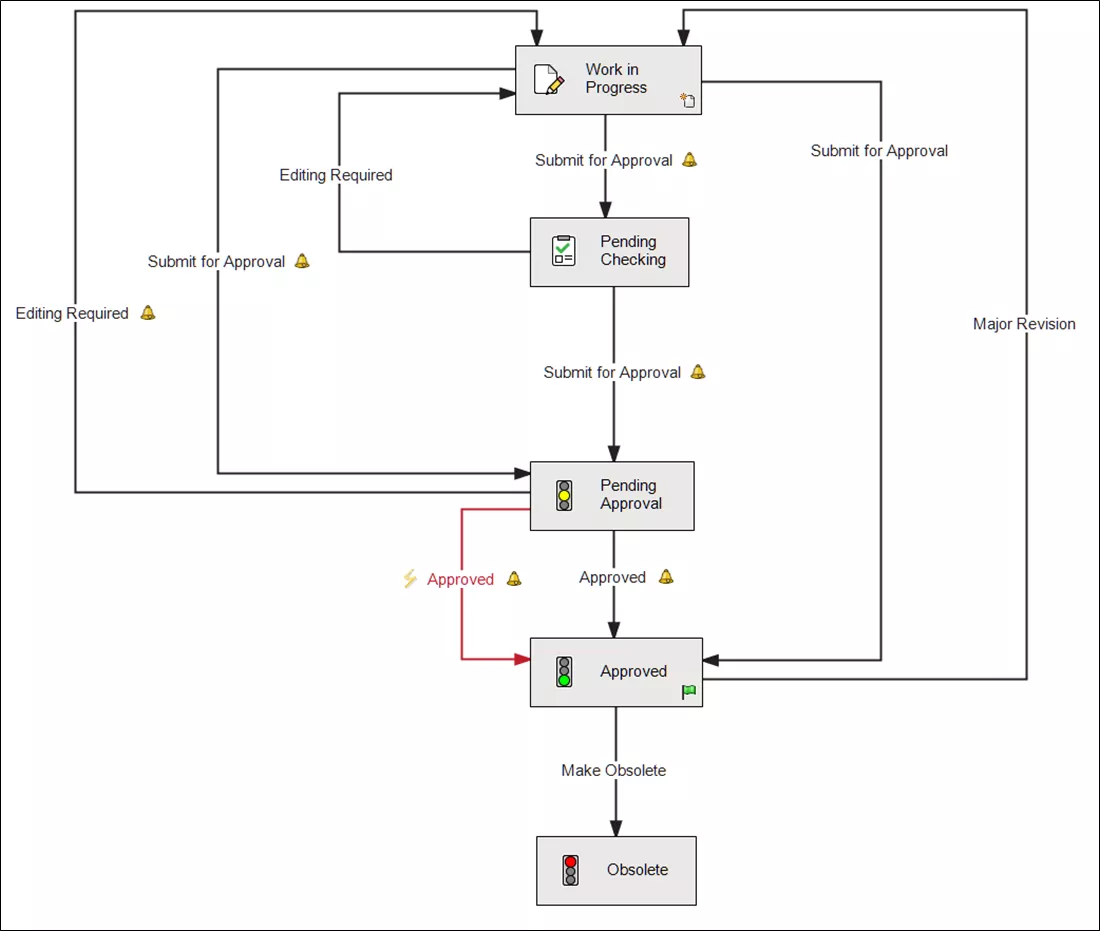Image resolution: width=1100 pixels, height=931 pixels.
Task: Click the green flag icon in Approved box
Action: (689, 691)
